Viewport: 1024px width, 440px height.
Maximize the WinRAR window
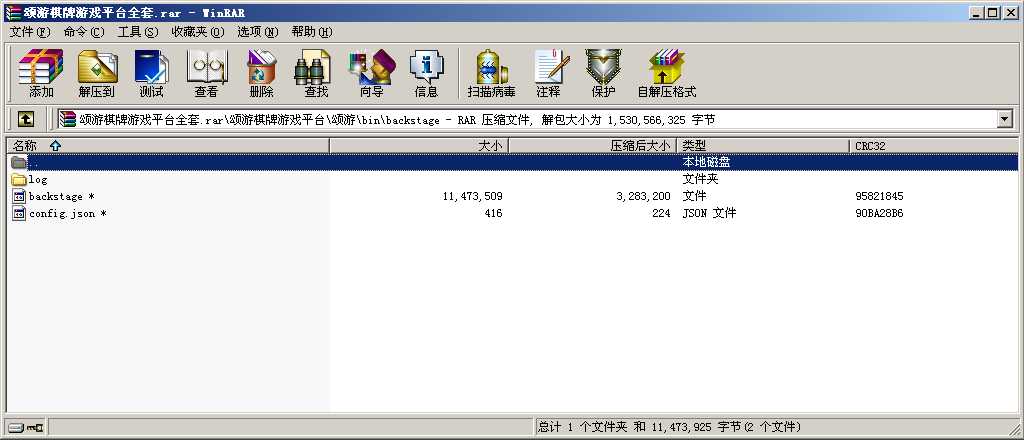tap(993, 12)
